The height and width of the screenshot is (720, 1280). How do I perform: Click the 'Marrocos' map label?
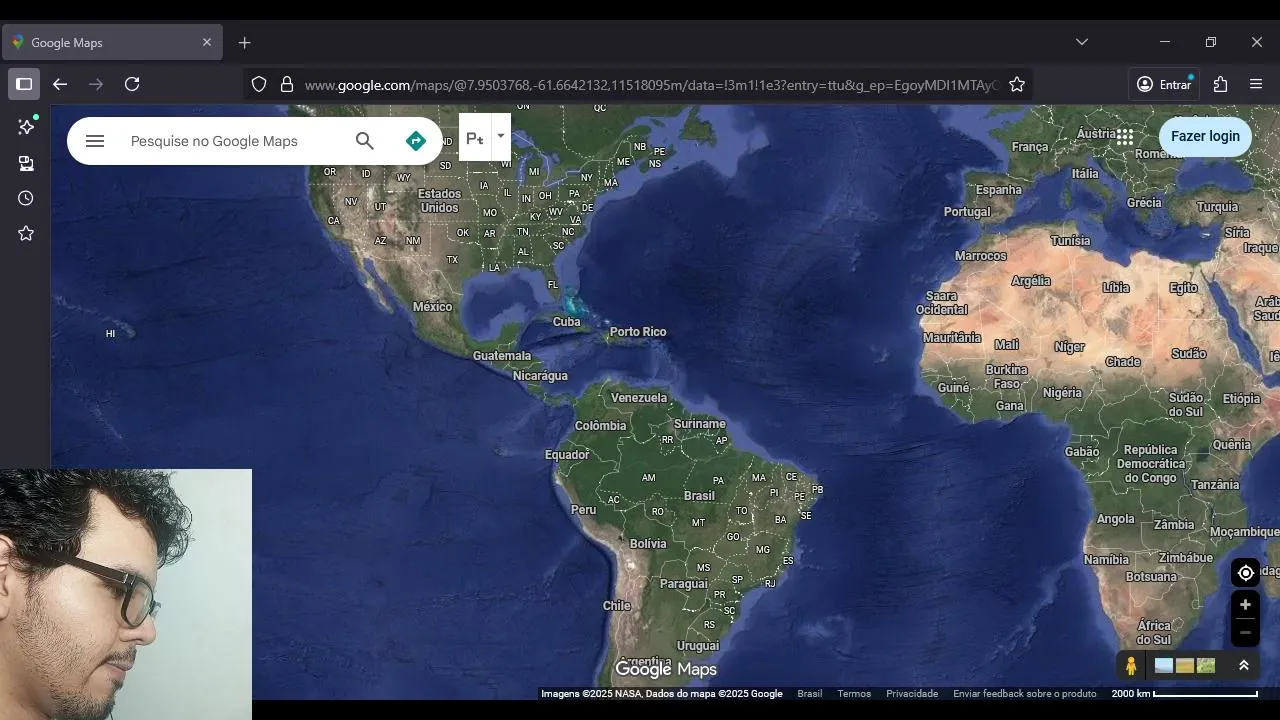981,256
